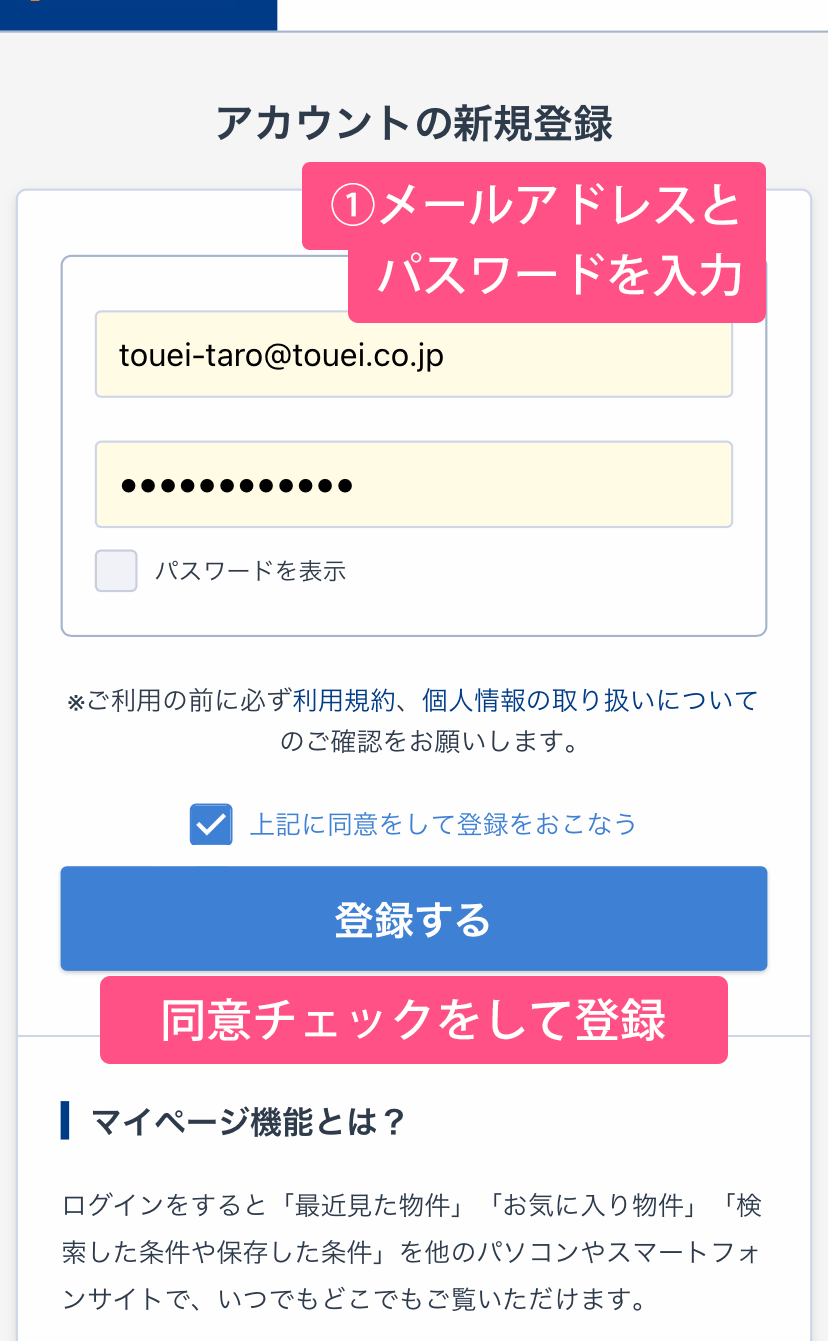Click the circled ① number in pink callout
The image size is (828, 1341).
351,207
